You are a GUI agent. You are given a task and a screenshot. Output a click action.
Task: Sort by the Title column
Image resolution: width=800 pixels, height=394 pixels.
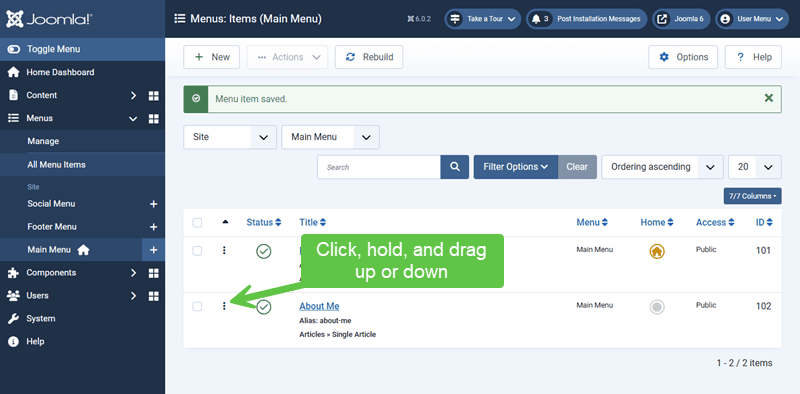pyautogui.click(x=313, y=223)
